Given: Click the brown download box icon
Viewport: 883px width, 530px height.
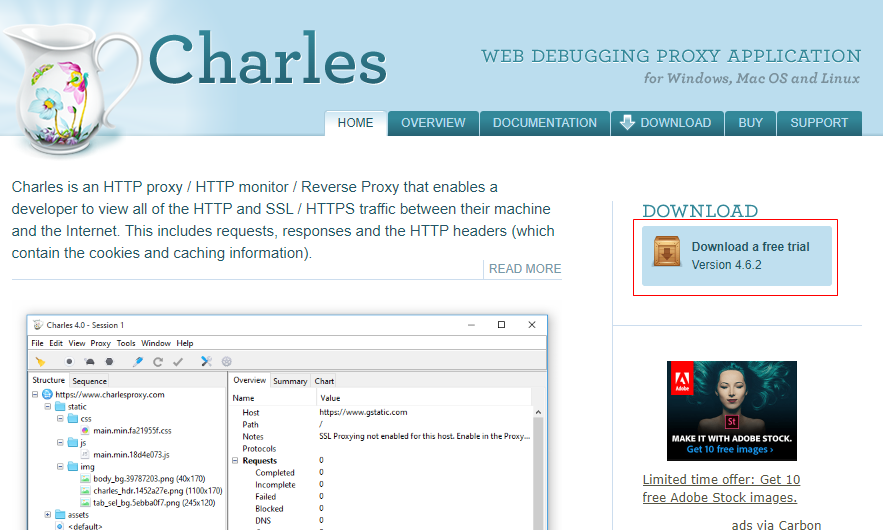Looking at the screenshot, I should 667,253.
